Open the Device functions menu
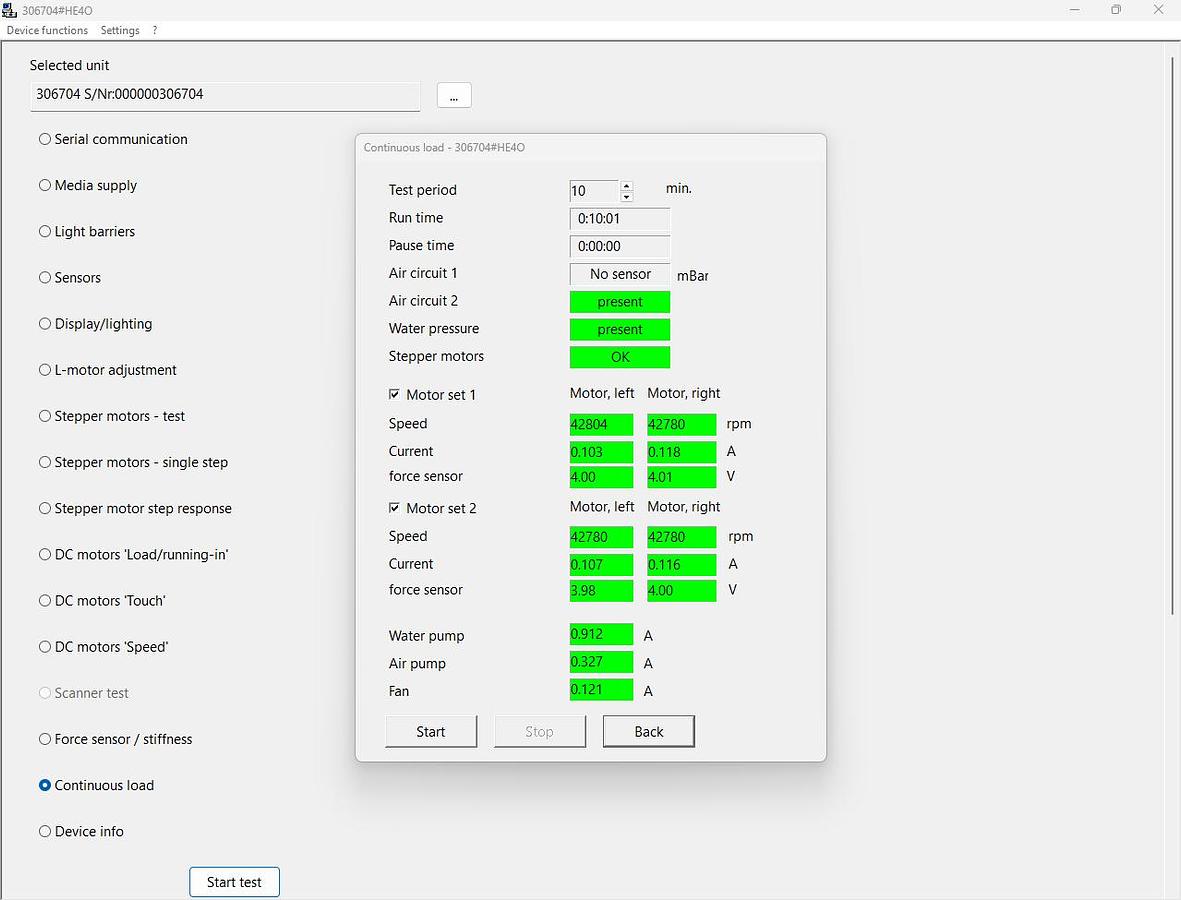Viewport: 1181px width, 900px height. (47, 30)
